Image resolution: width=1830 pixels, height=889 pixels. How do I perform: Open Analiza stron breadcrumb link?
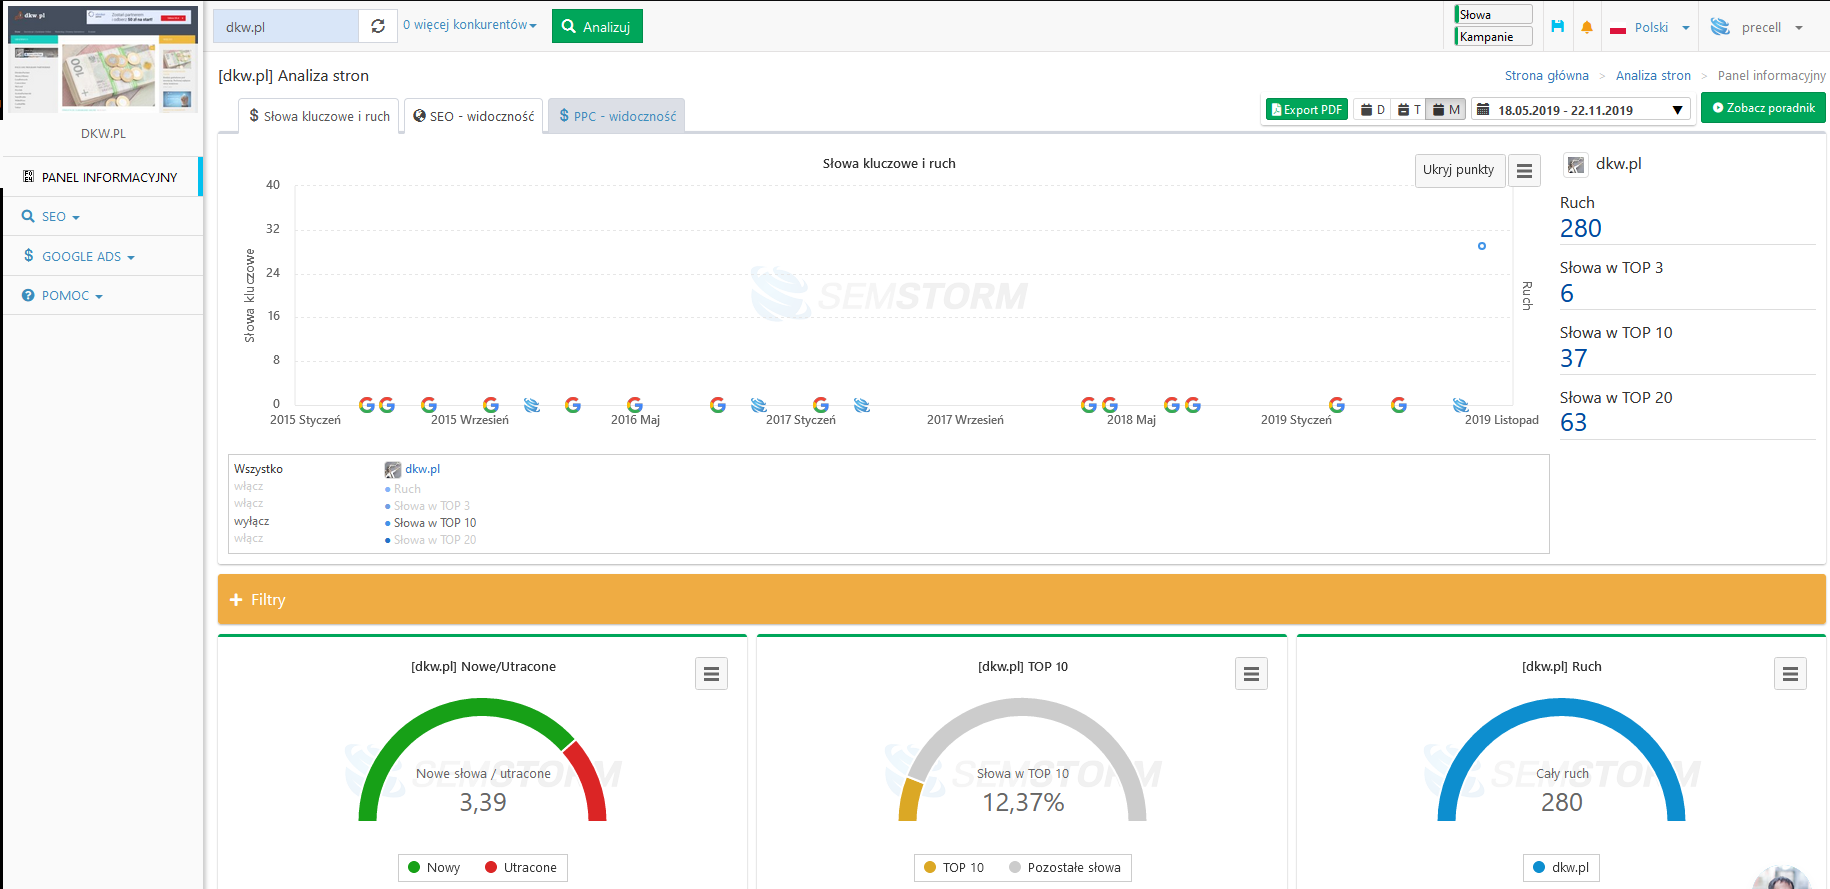(1653, 76)
